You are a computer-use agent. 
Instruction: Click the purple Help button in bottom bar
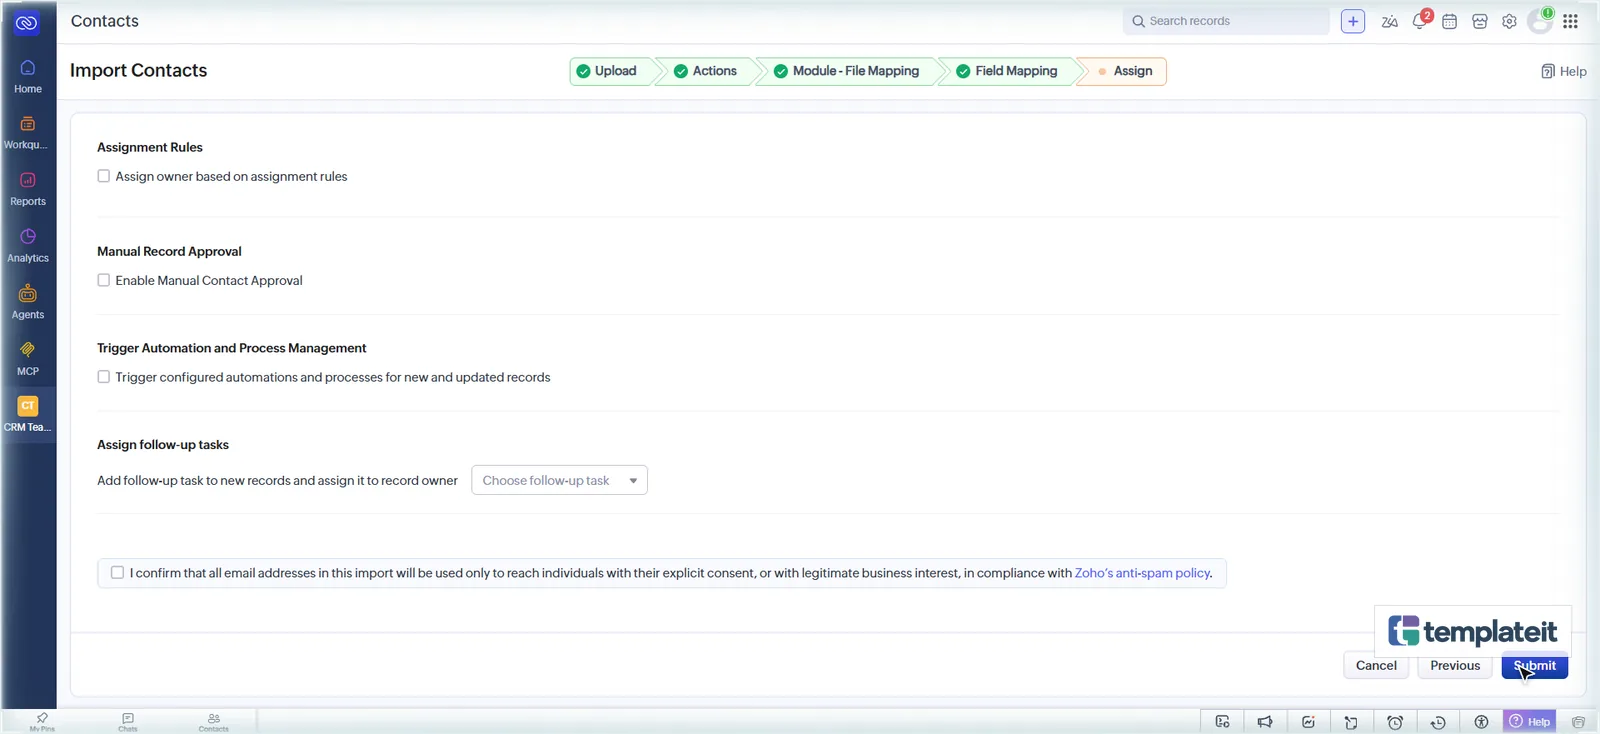(x=1530, y=722)
